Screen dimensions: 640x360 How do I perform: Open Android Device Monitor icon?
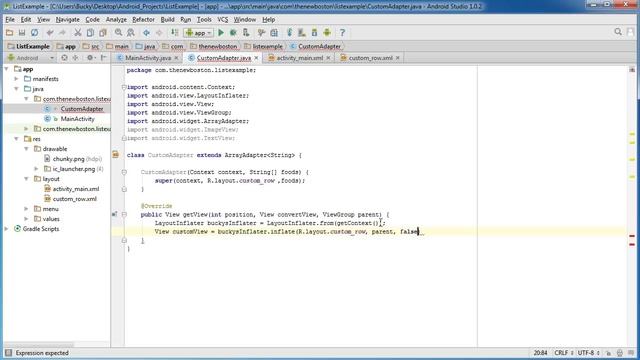pos(327,33)
